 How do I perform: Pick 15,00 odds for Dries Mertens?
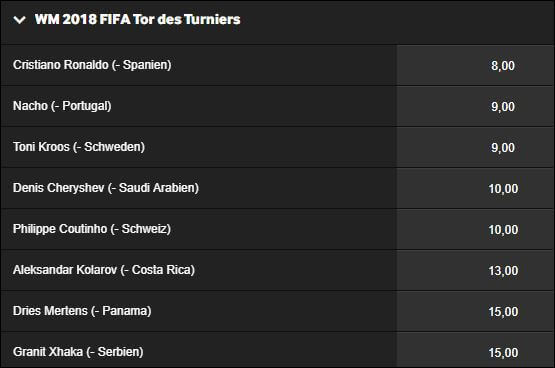pyautogui.click(x=475, y=312)
